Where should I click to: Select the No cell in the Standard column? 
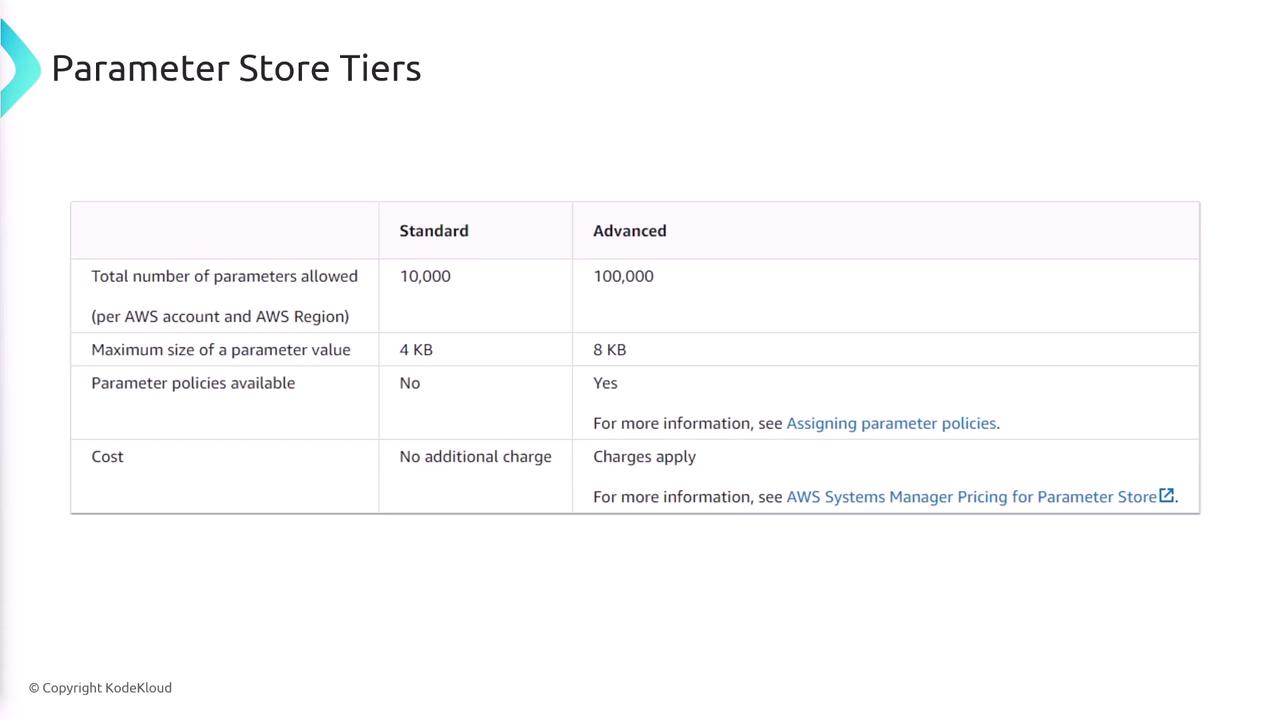(410, 383)
